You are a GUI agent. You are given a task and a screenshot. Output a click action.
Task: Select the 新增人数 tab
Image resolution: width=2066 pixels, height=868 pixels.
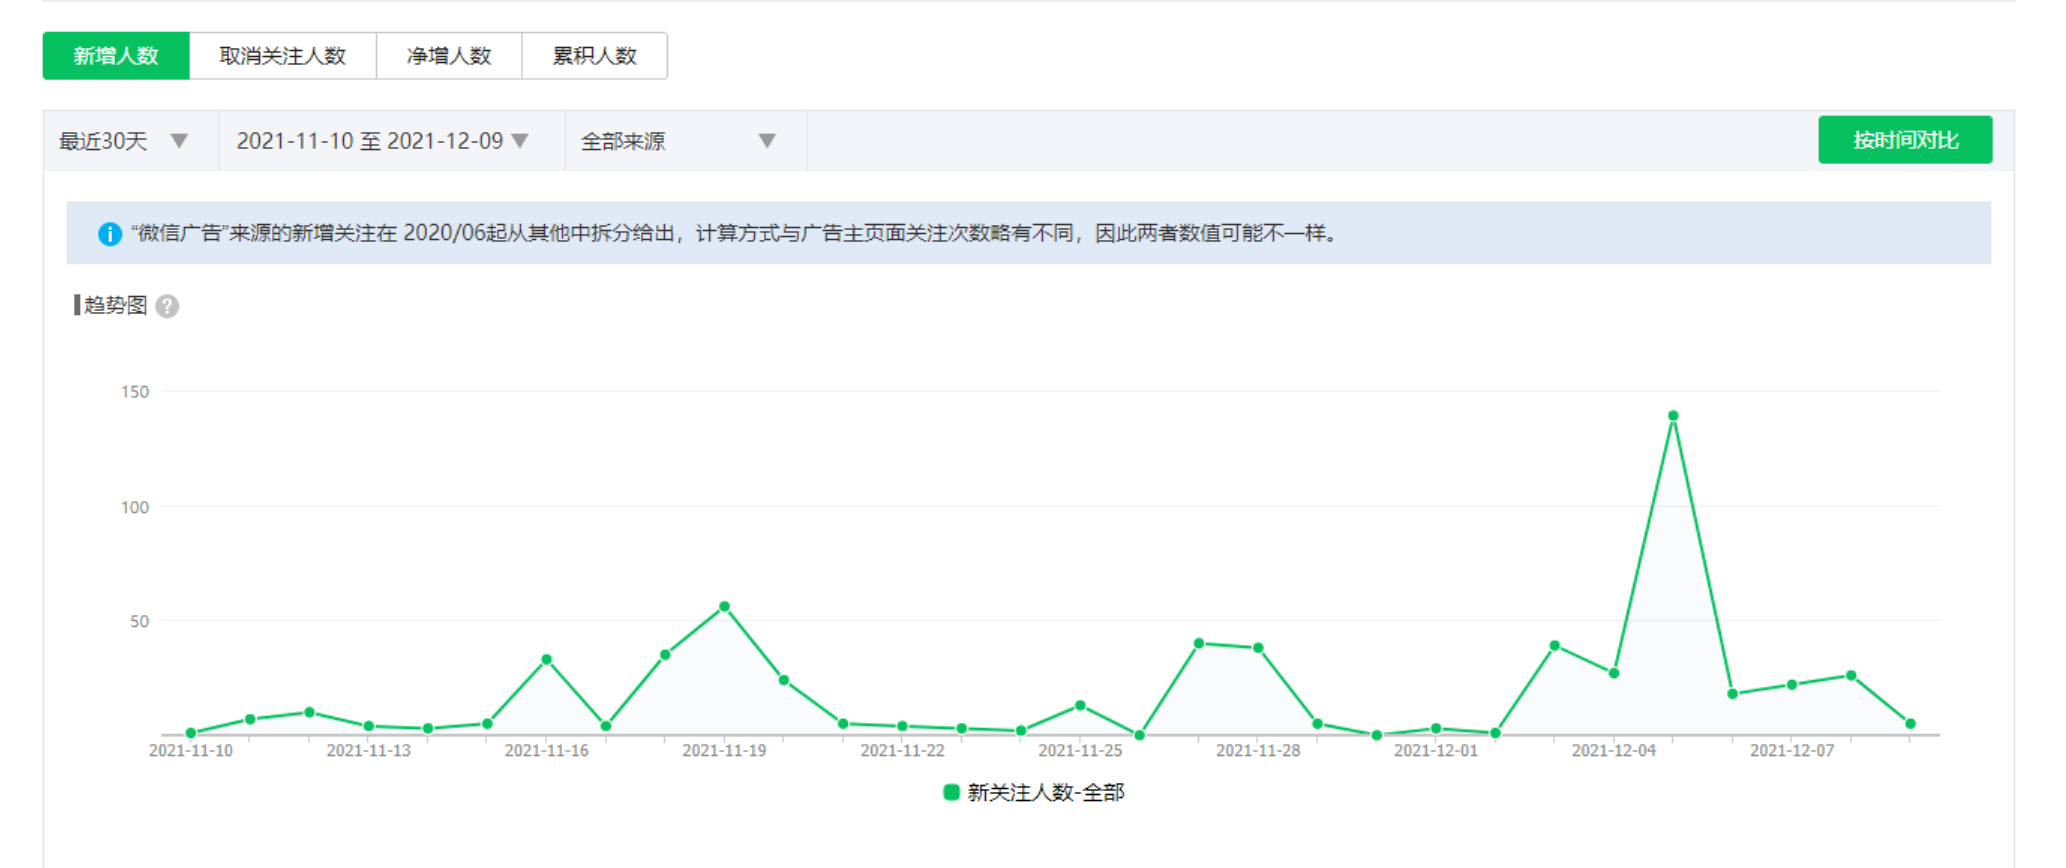coord(116,56)
